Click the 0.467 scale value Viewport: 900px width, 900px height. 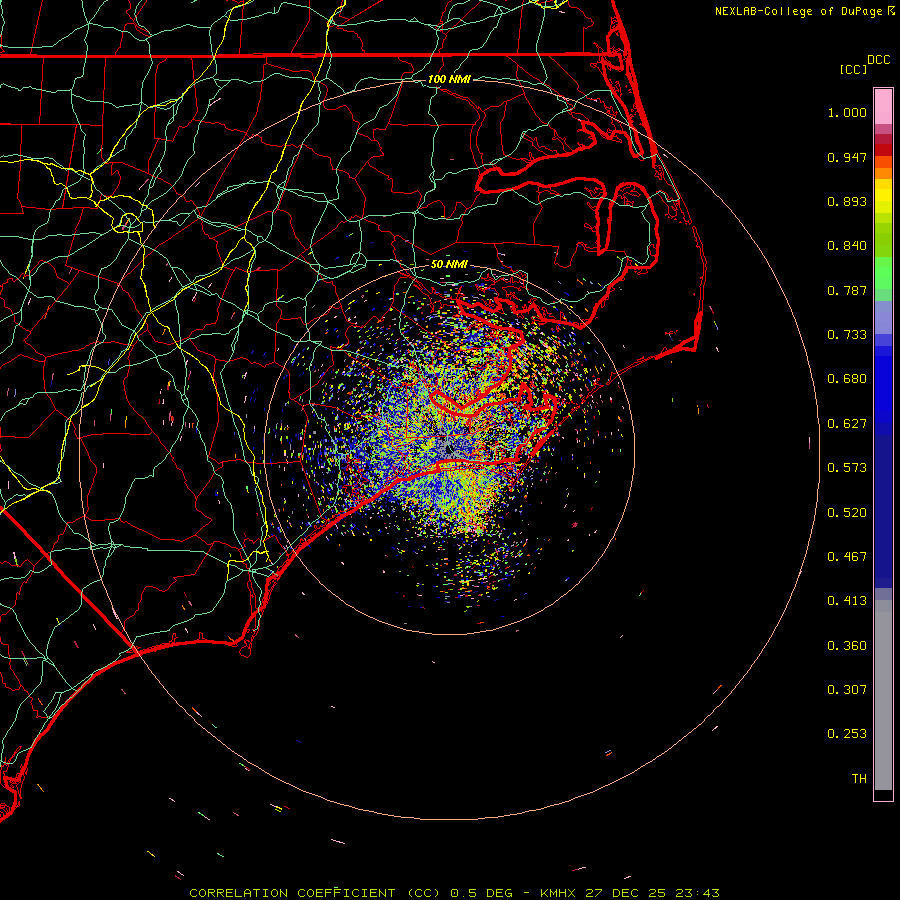pos(847,557)
